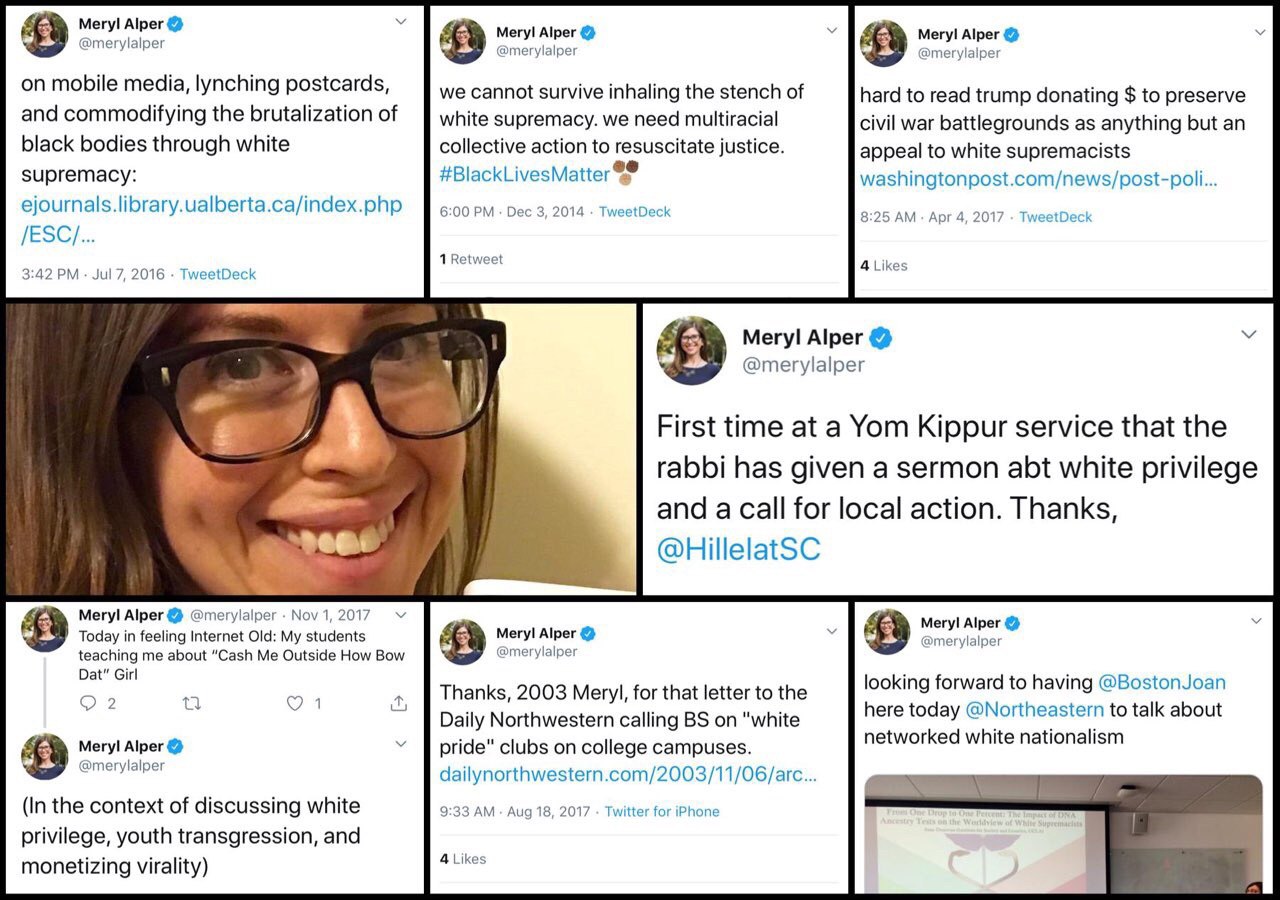1280x900 pixels.
Task: Follow the washingtonpost.com article link
Action: 1038,179
